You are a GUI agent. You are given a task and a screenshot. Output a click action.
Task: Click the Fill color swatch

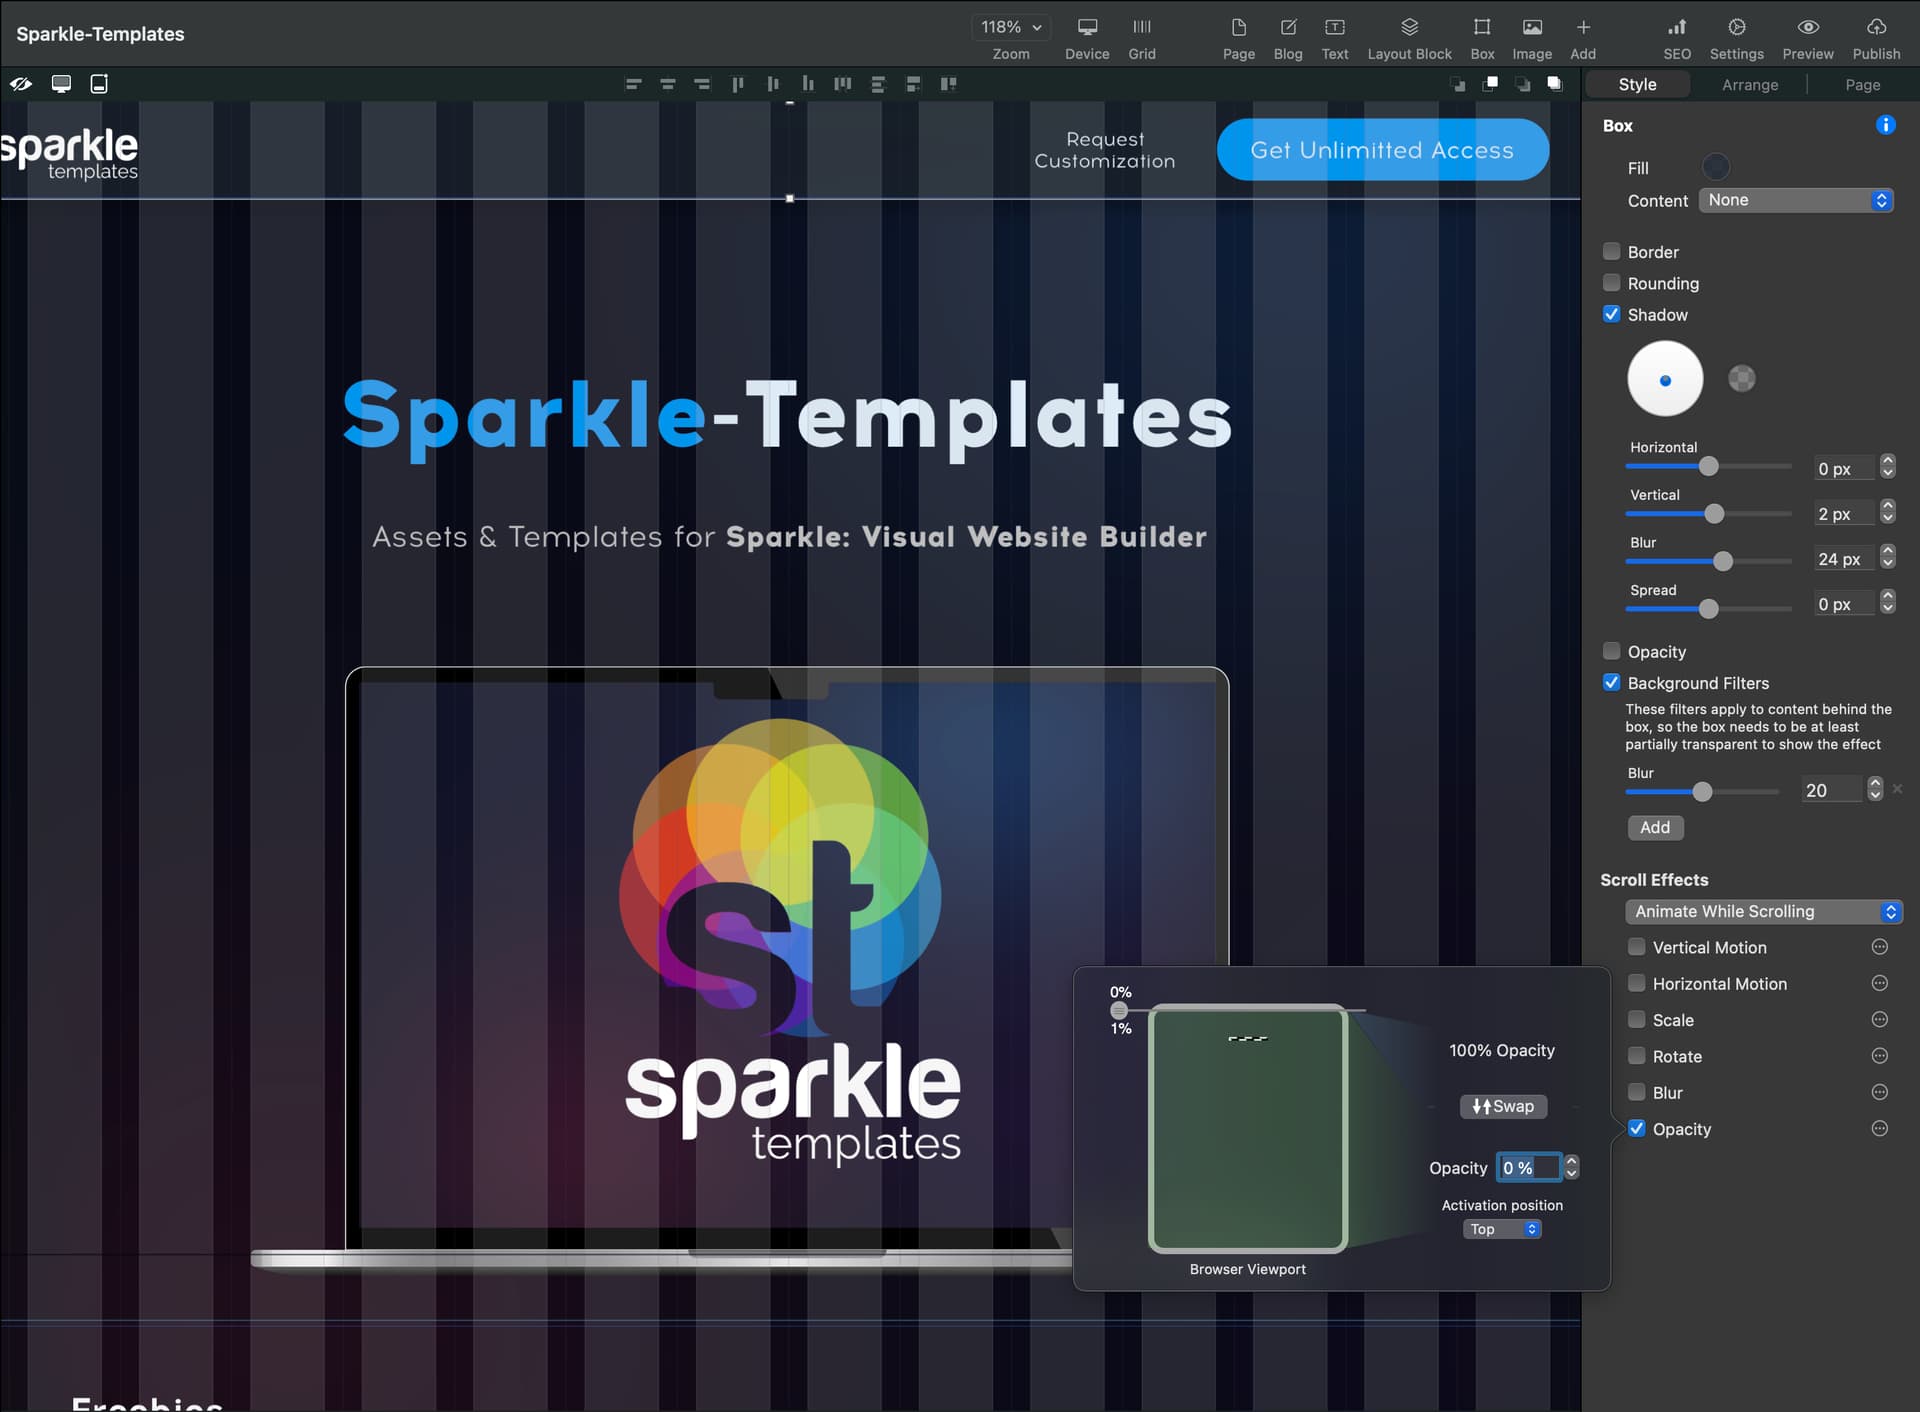[1716, 166]
